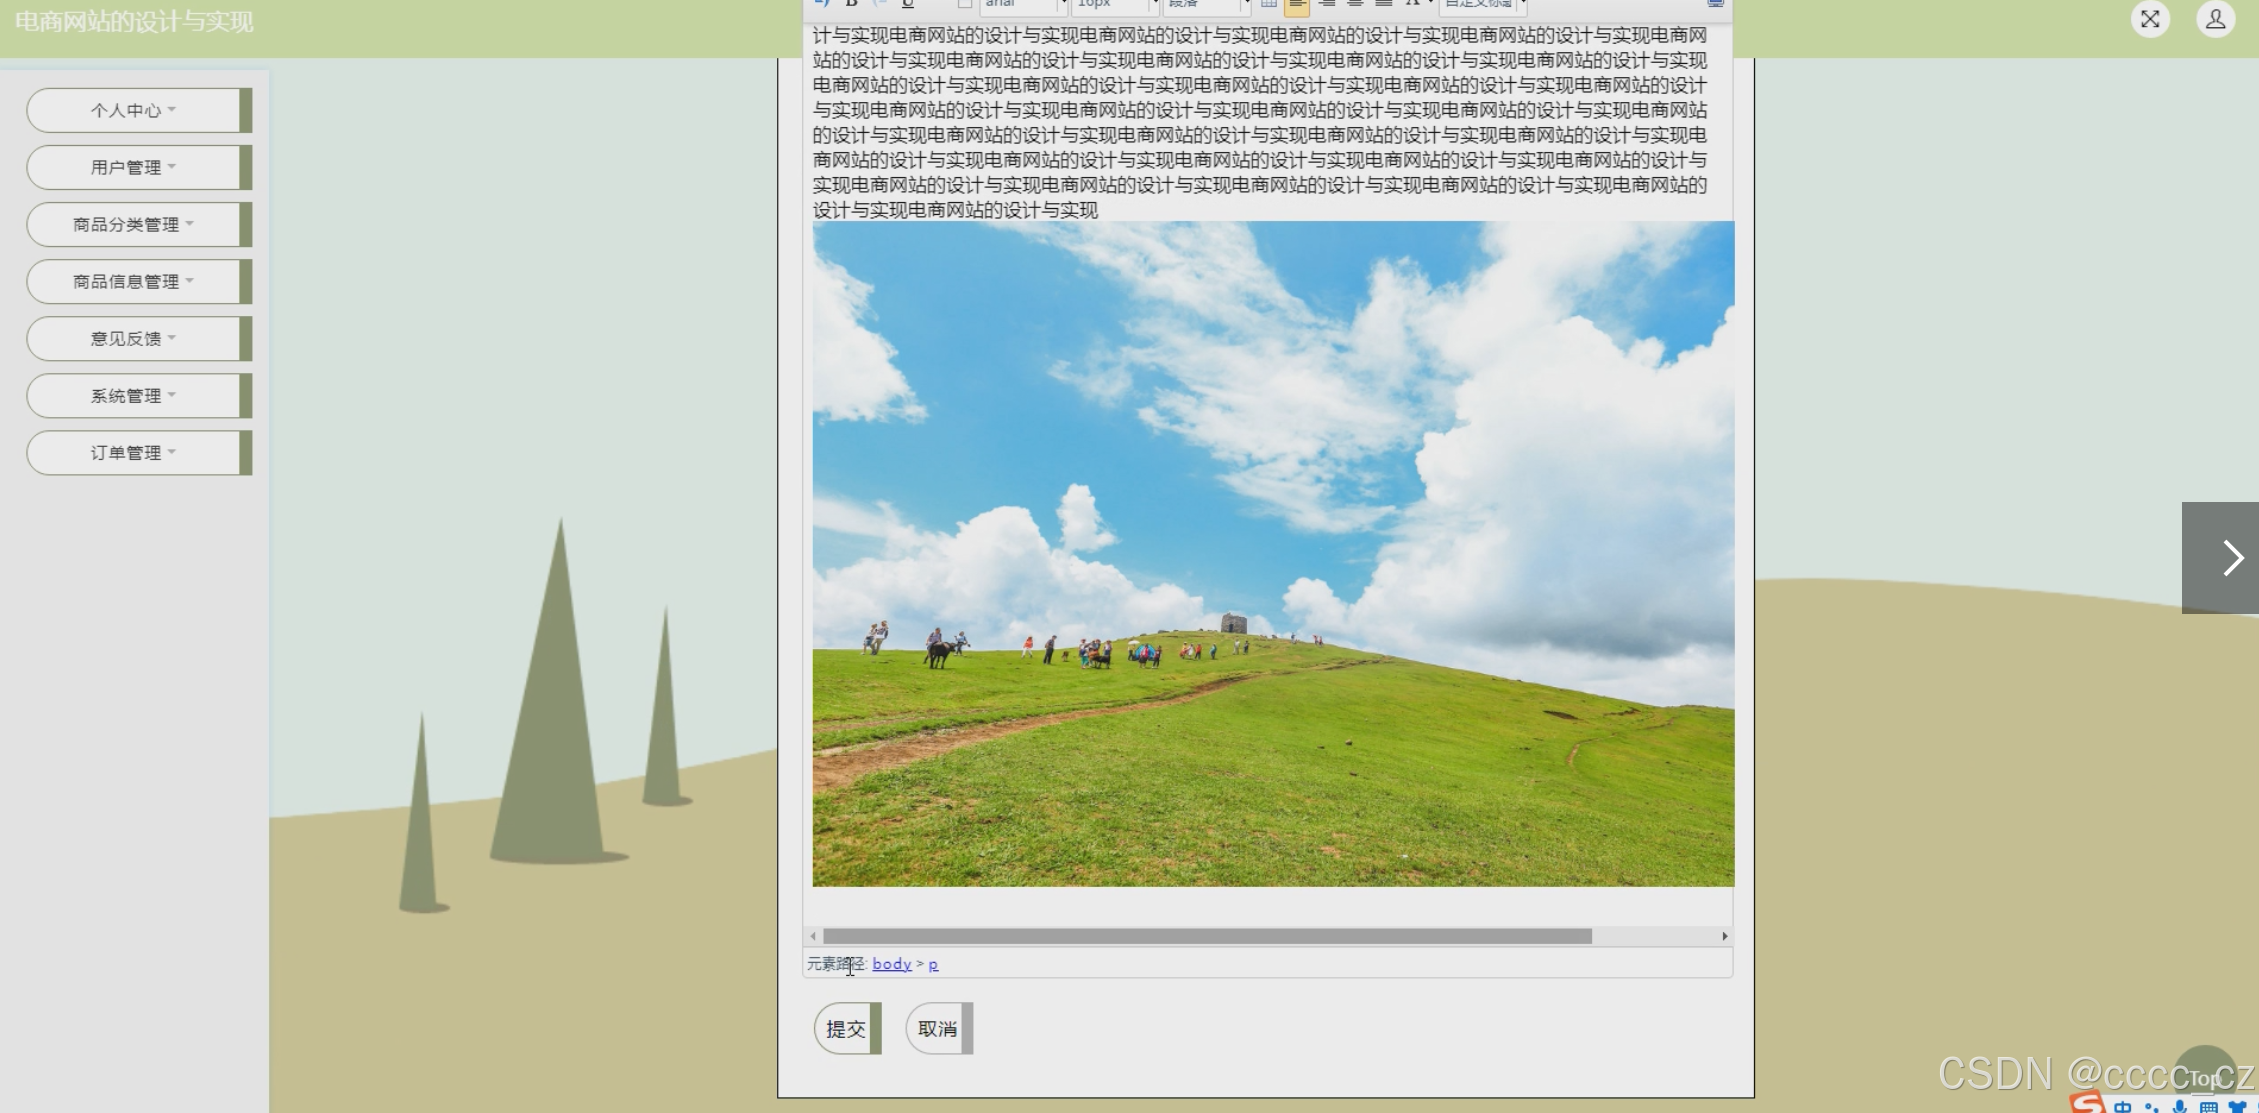Click the Sogou input method logo
The height and width of the screenshot is (1113, 2259).
point(2088,1104)
